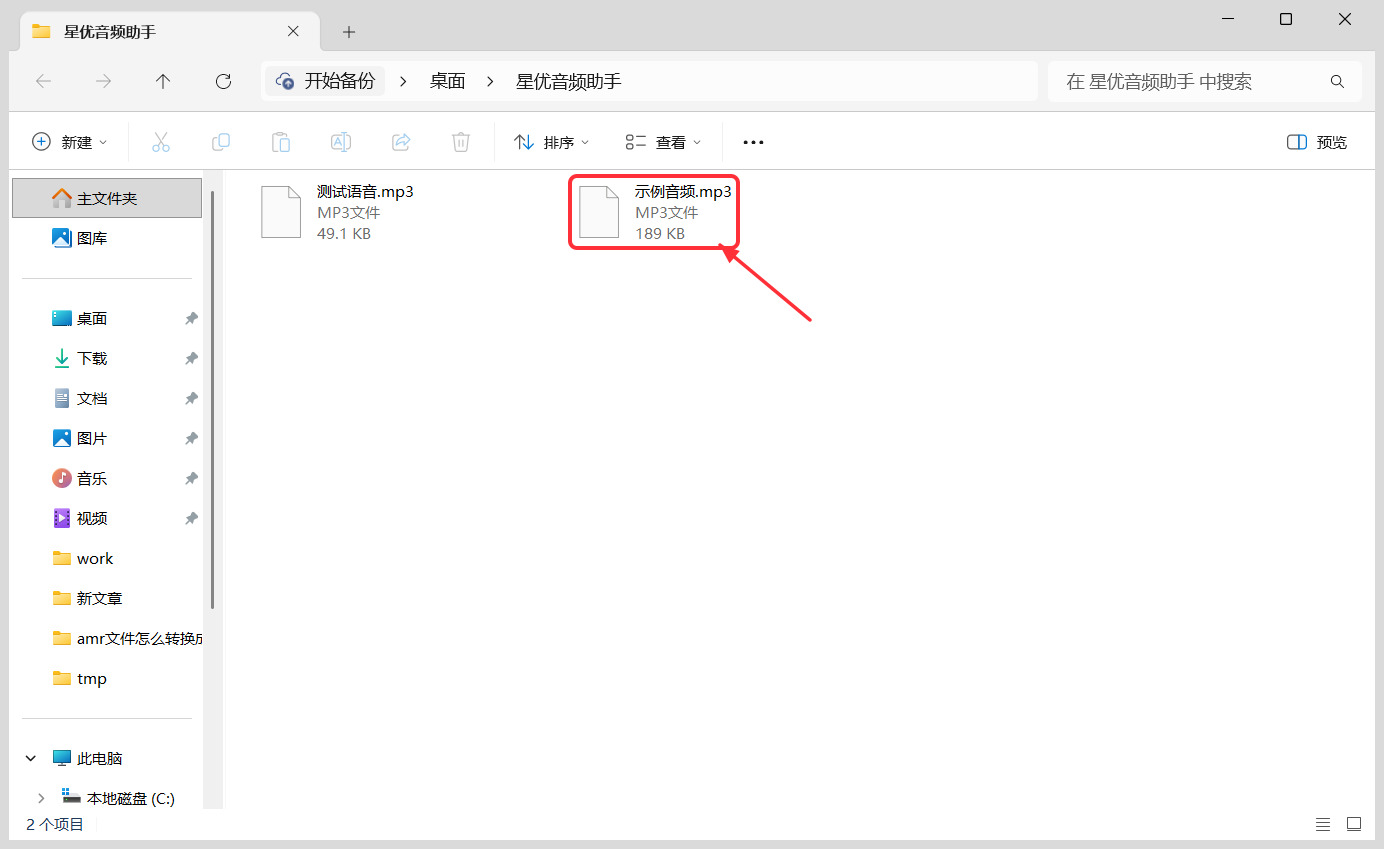Click the Copy icon in toolbar

[x=221, y=142]
